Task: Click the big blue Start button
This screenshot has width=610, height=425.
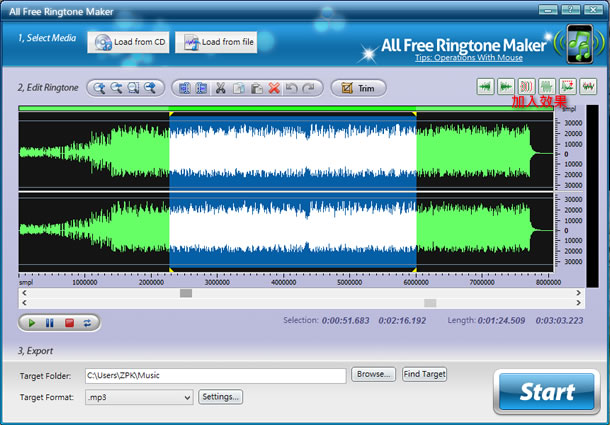Action: click(x=547, y=392)
